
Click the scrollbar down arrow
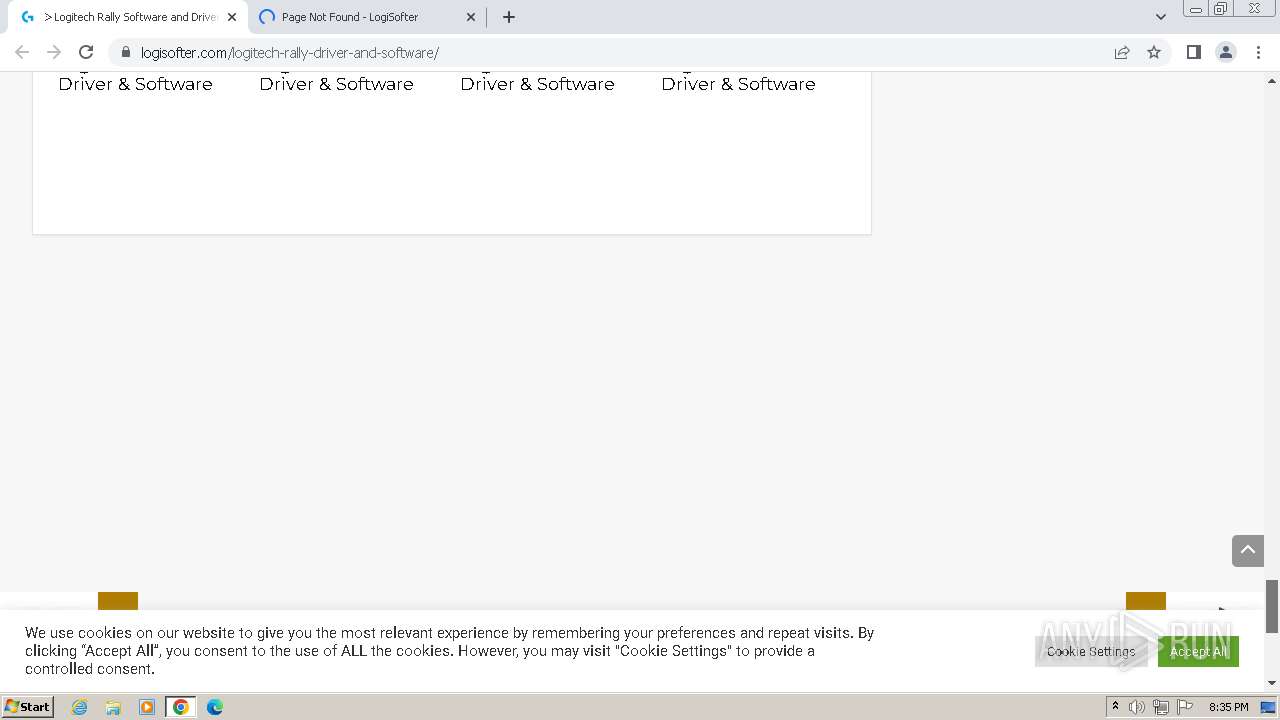pos(1272,683)
